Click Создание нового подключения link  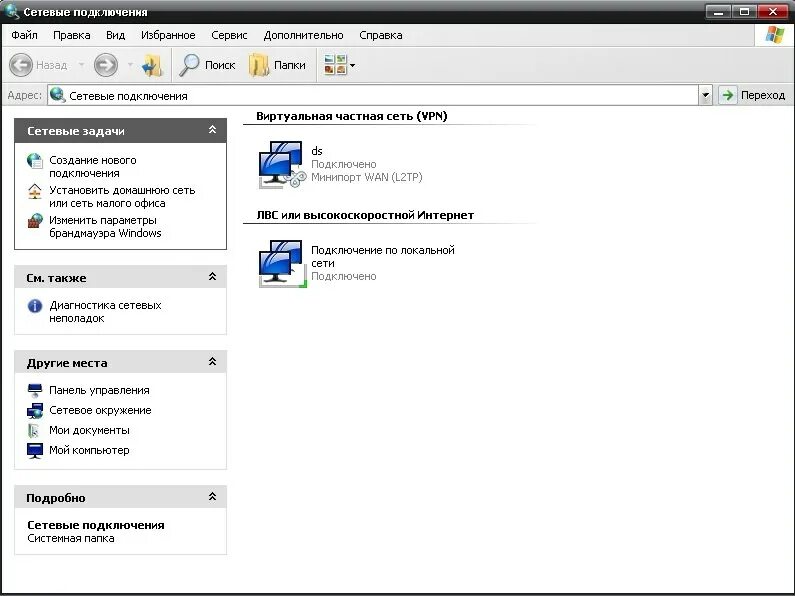[x=93, y=167]
